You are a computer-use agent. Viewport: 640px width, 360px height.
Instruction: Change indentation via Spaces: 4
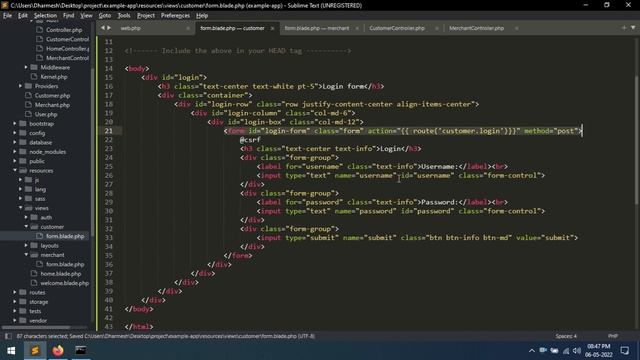point(566,336)
